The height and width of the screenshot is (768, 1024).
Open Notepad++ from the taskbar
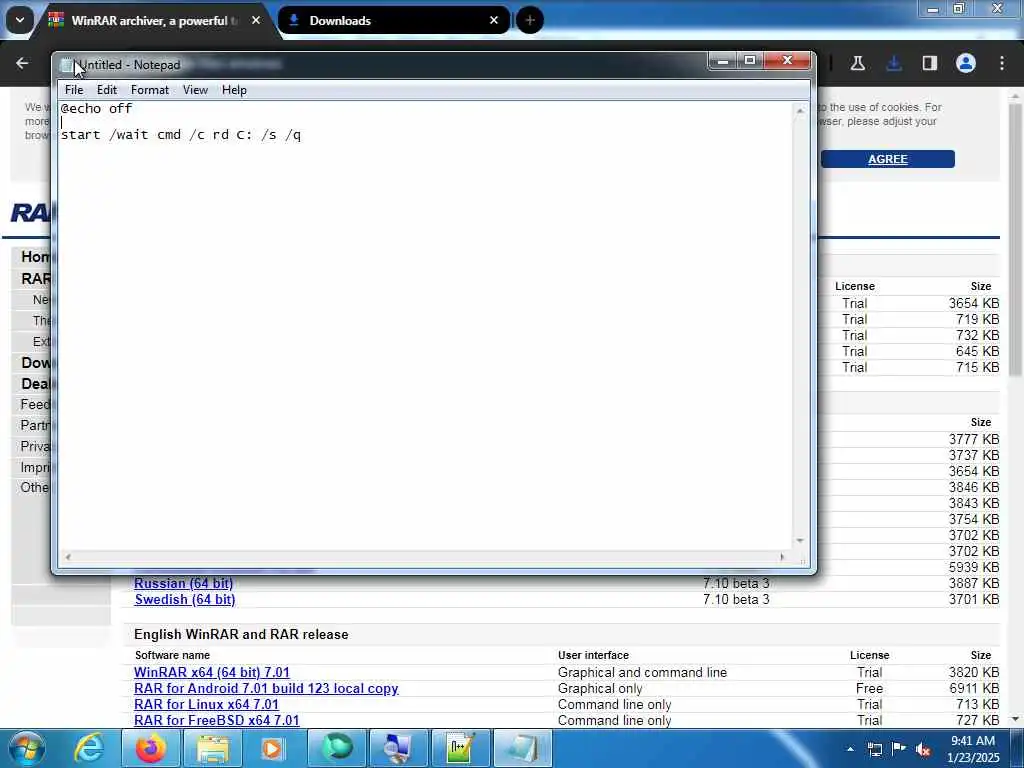tap(460, 748)
